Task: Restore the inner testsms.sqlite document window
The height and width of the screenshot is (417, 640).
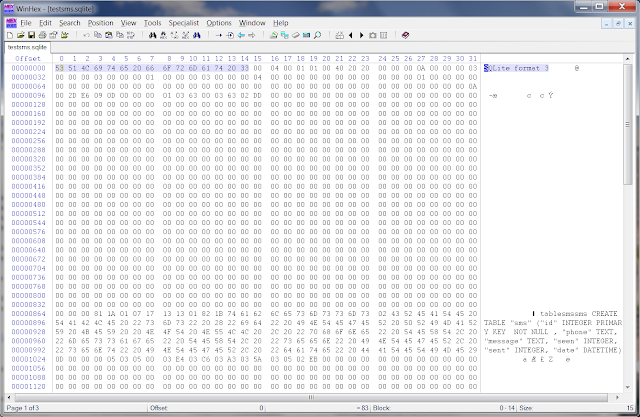Action: (618, 24)
